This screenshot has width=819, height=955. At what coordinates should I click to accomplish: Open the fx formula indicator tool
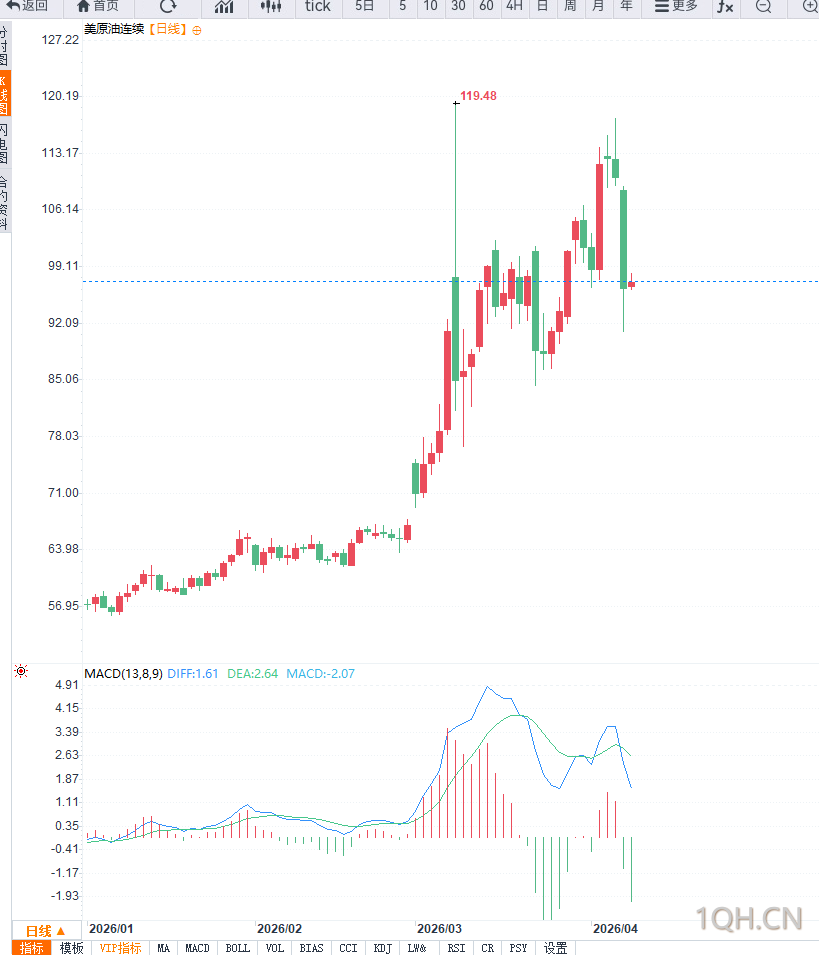[725, 6]
